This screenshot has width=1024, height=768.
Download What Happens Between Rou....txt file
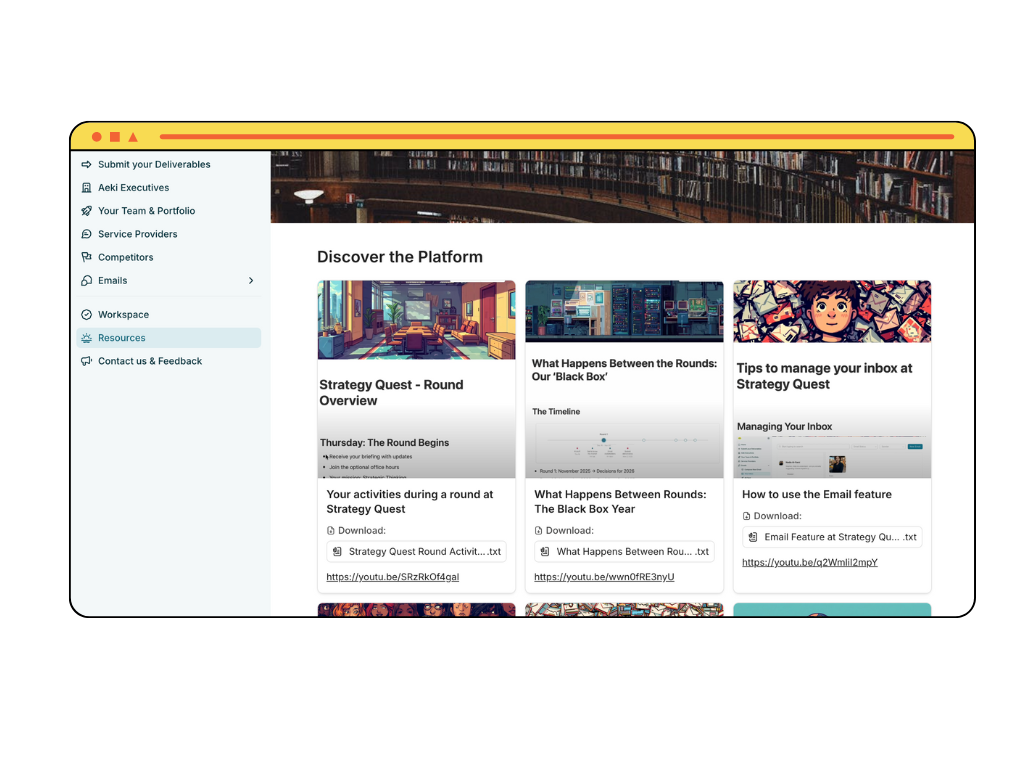tap(624, 552)
